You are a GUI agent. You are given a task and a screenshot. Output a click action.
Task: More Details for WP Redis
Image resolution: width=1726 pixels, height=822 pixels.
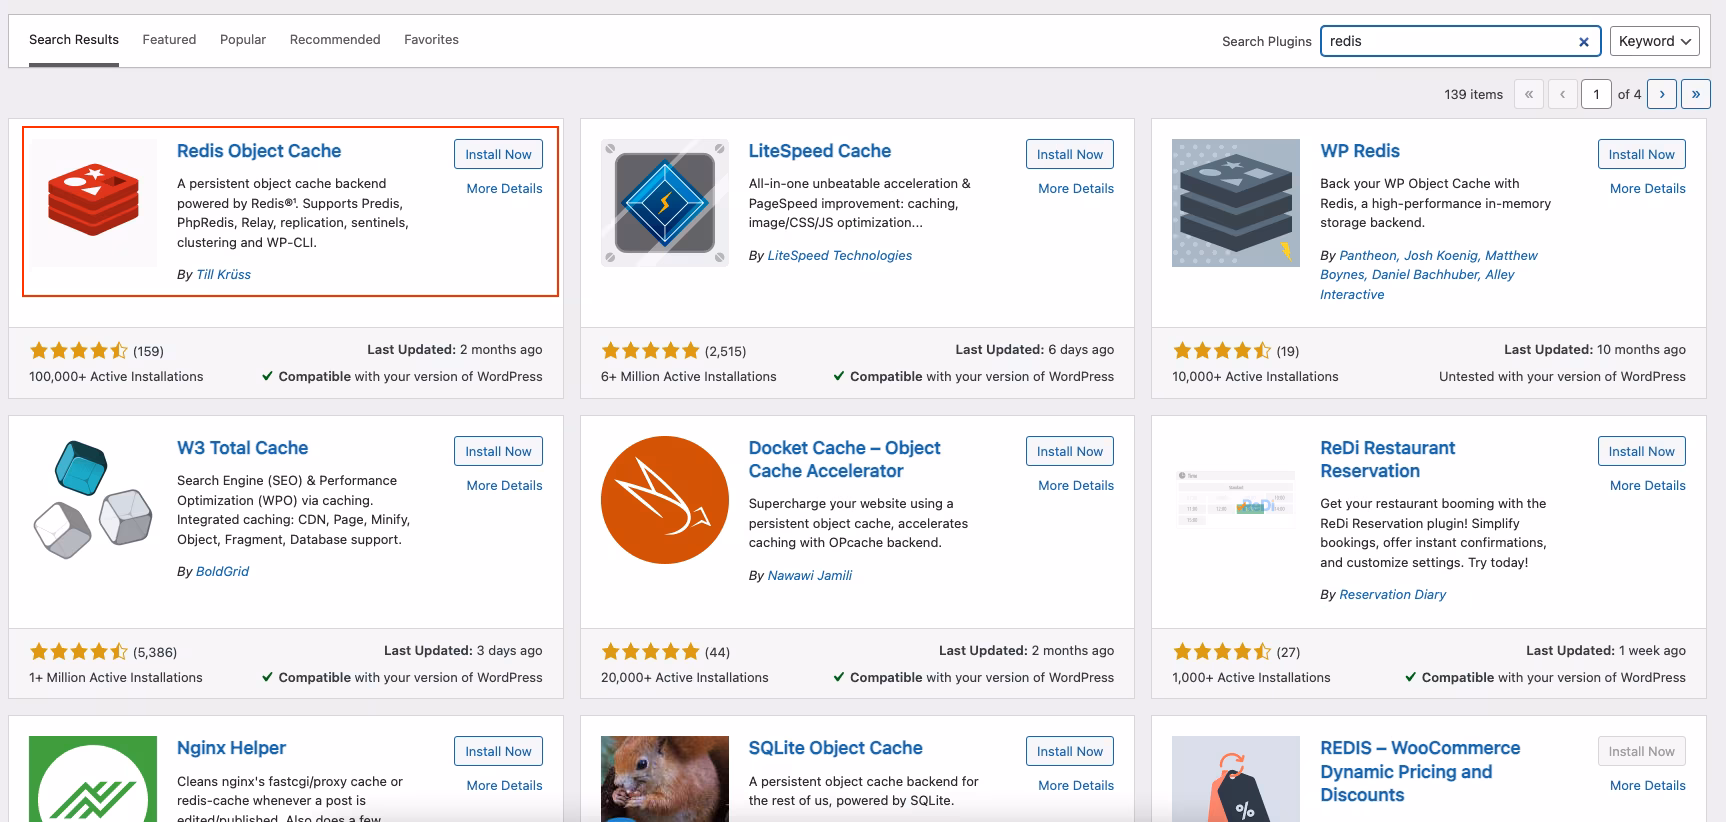(1647, 188)
